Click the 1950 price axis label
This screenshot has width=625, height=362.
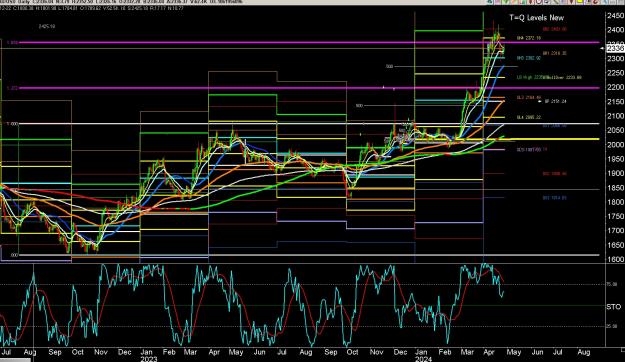tap(615, 159)
